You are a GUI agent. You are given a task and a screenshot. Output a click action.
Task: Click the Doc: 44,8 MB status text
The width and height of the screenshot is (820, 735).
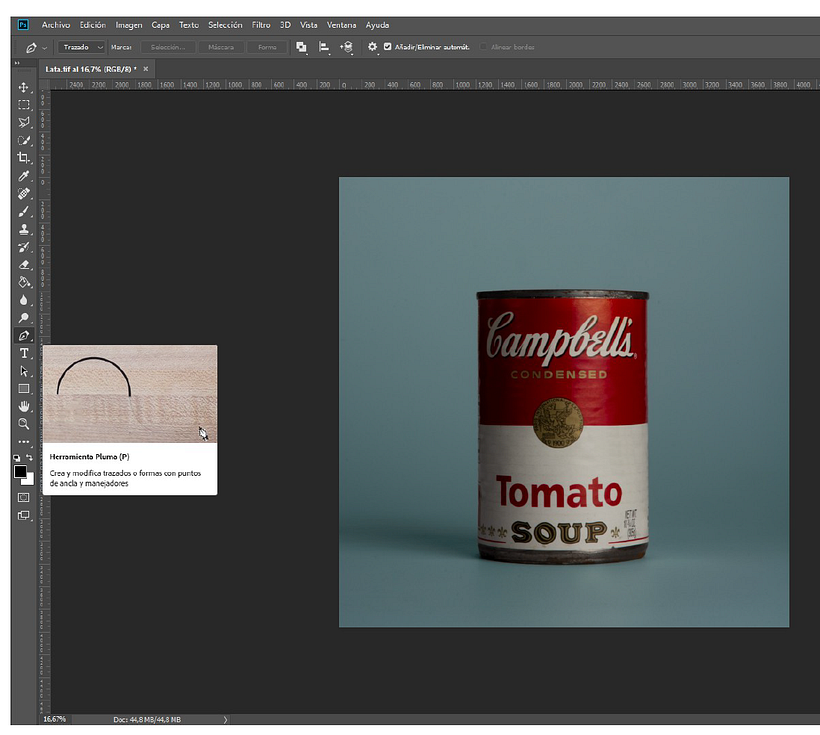(147, 720)
